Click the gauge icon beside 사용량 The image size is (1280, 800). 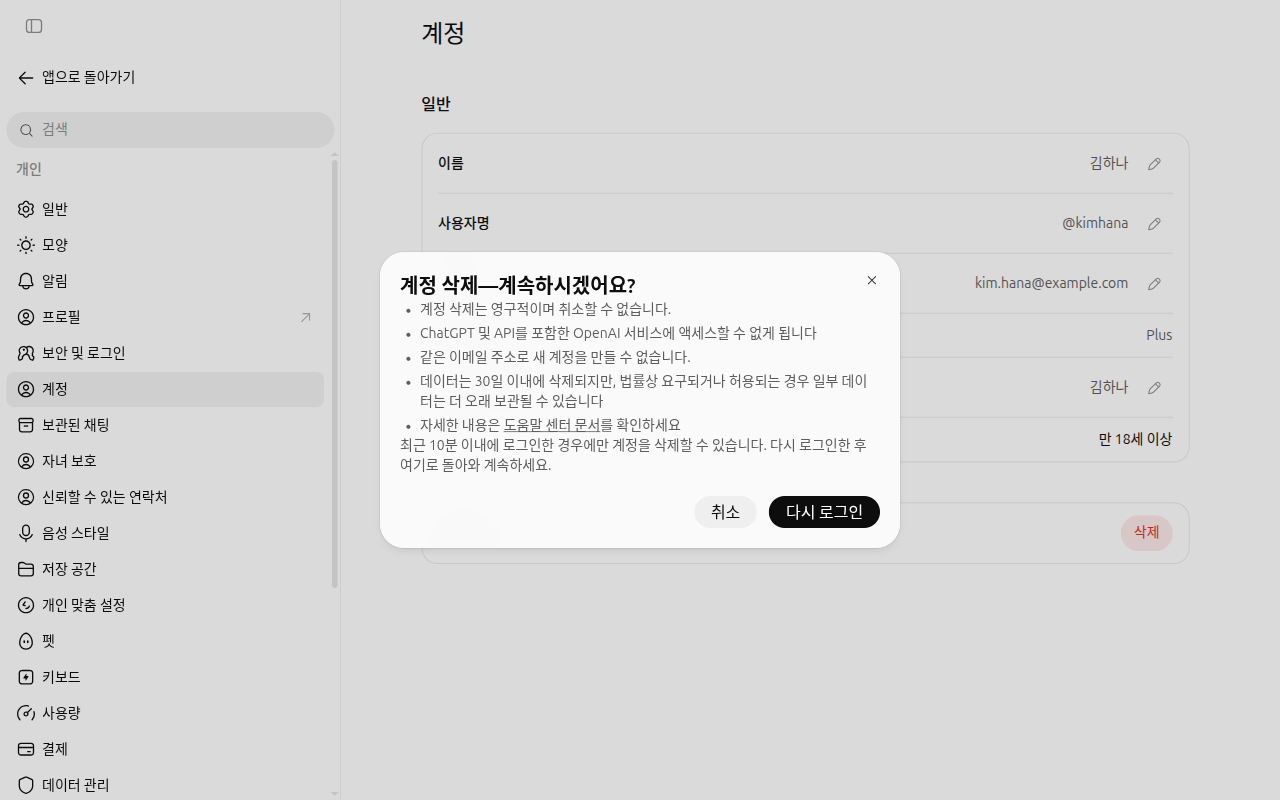pyautogui.click(x=26, y=713)
